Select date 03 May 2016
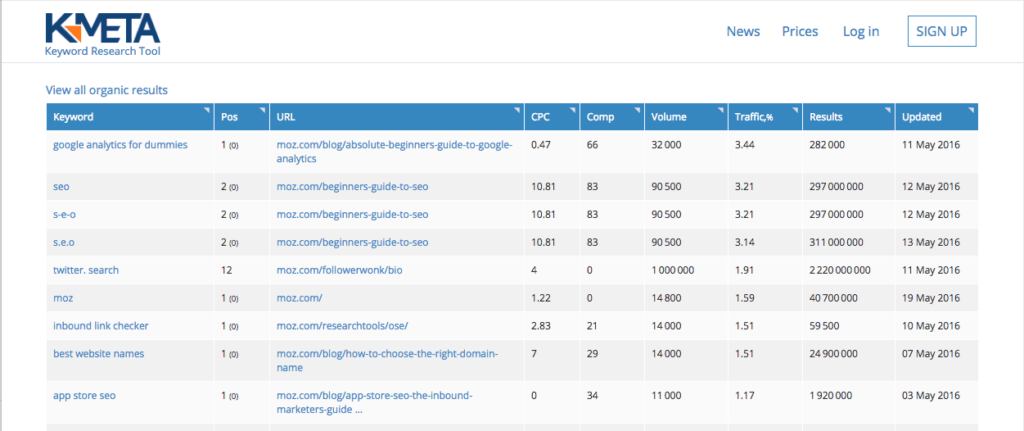 point(931,396)
